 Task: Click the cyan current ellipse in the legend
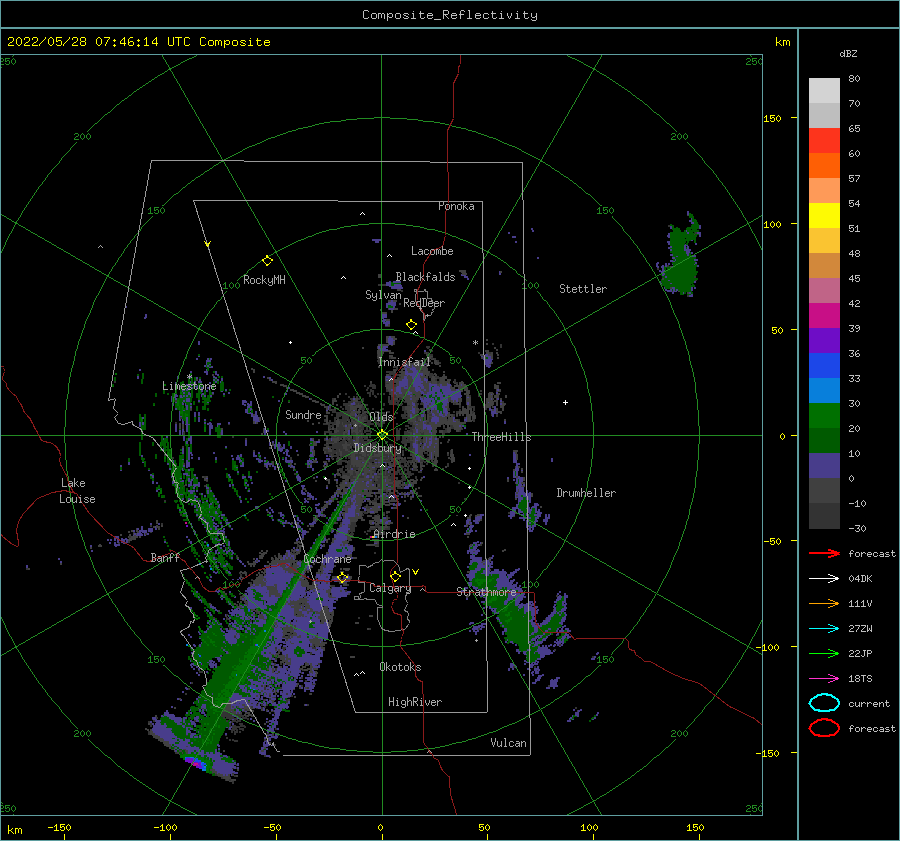[x=824, y=703]
